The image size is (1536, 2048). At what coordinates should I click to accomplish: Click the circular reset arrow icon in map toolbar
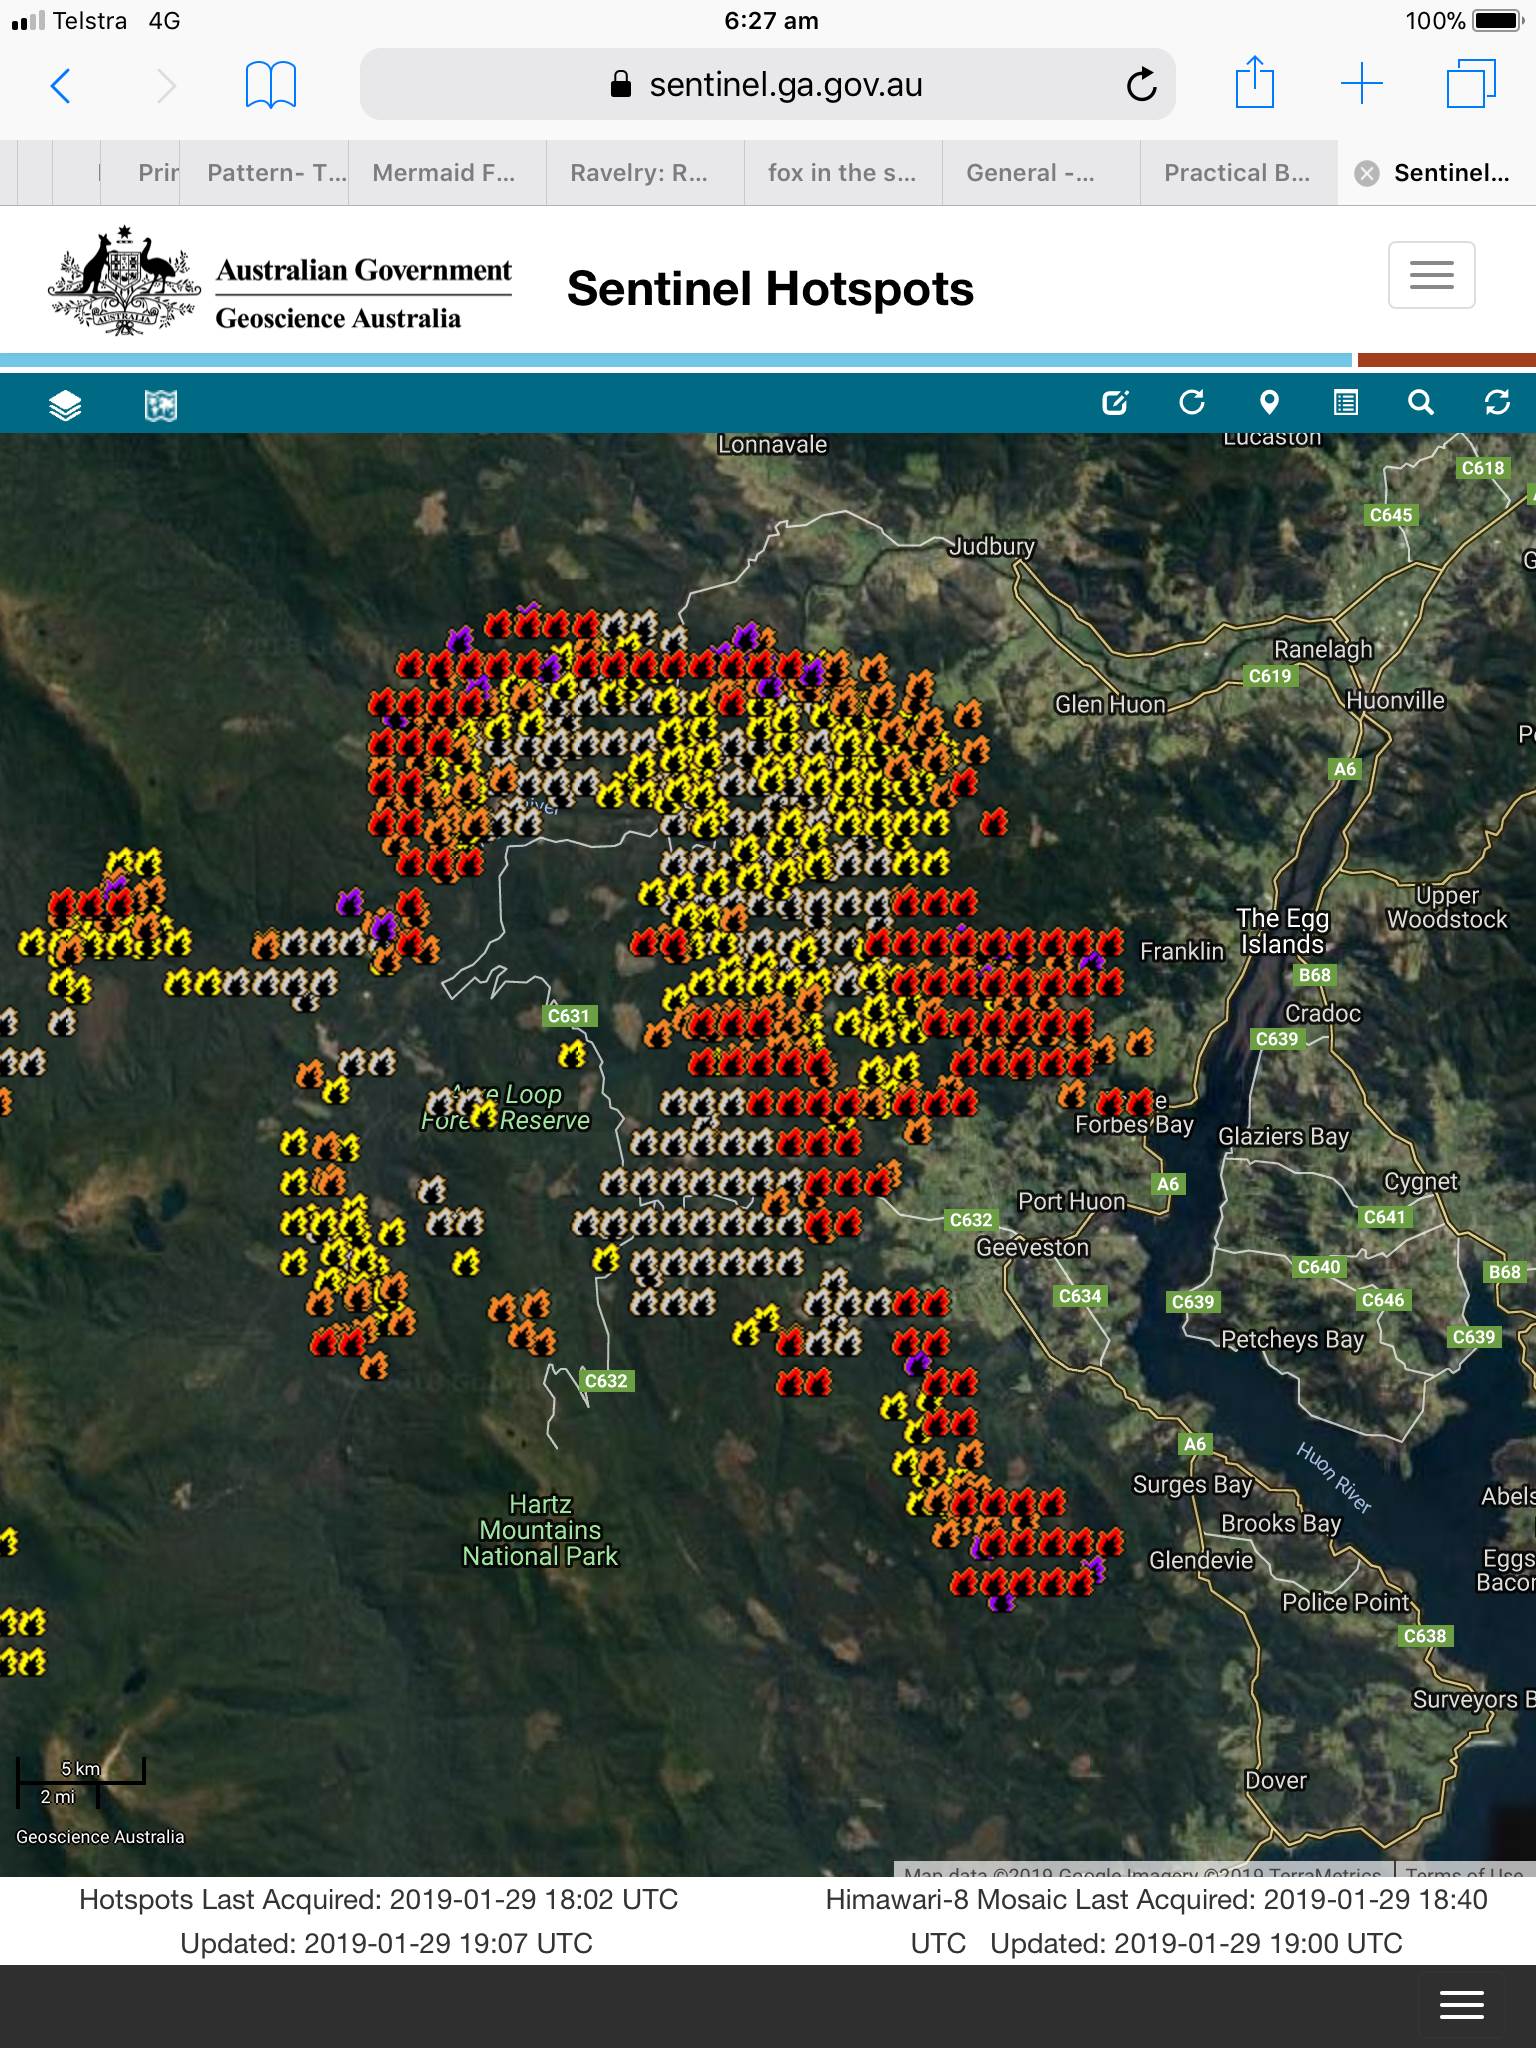coord(1191,403)
